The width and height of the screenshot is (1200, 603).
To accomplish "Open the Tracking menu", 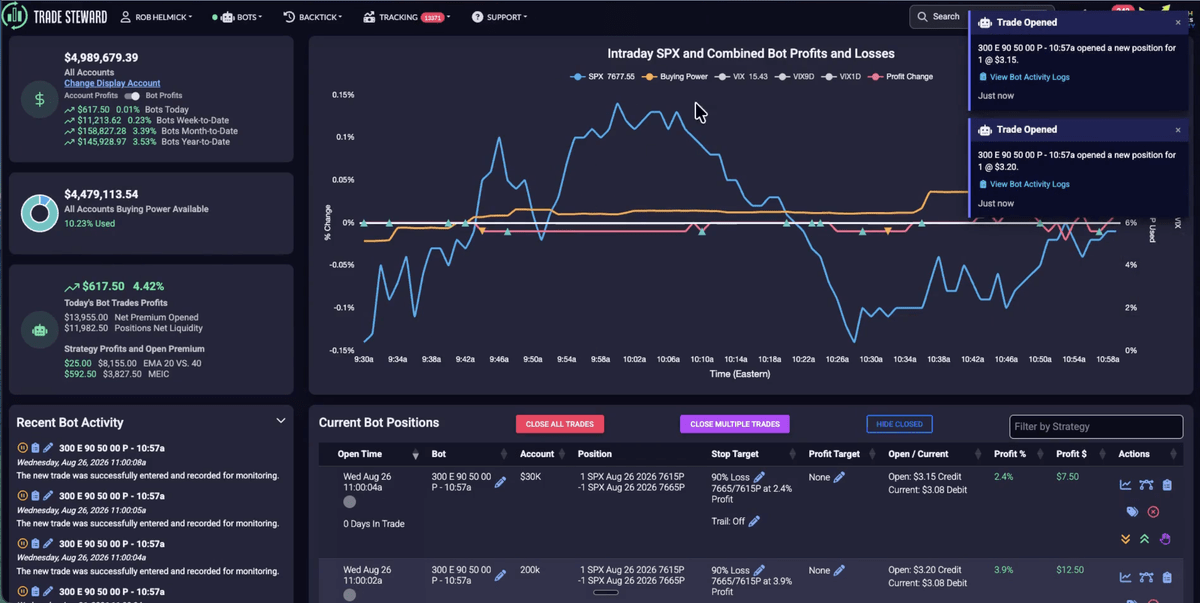I will click(x=407, y=17).
